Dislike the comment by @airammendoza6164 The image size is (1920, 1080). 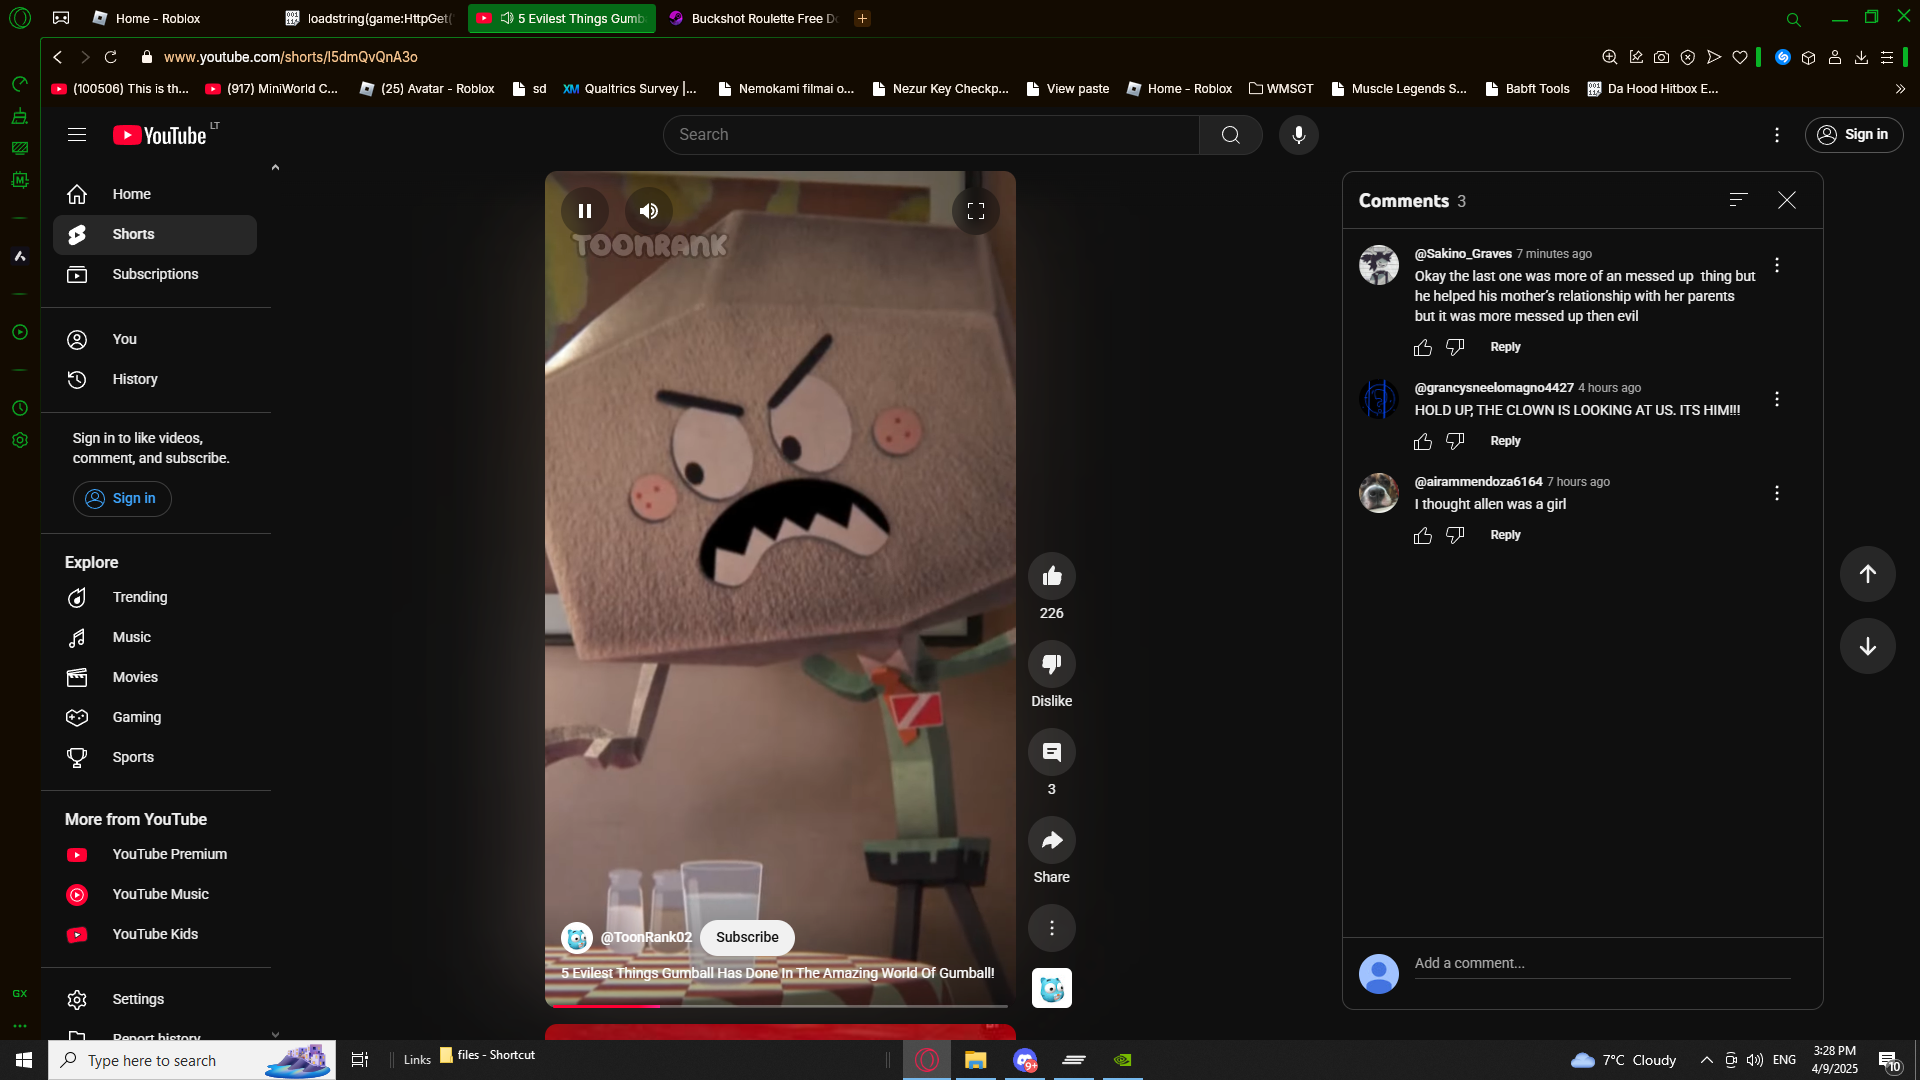click(1455, 535)
